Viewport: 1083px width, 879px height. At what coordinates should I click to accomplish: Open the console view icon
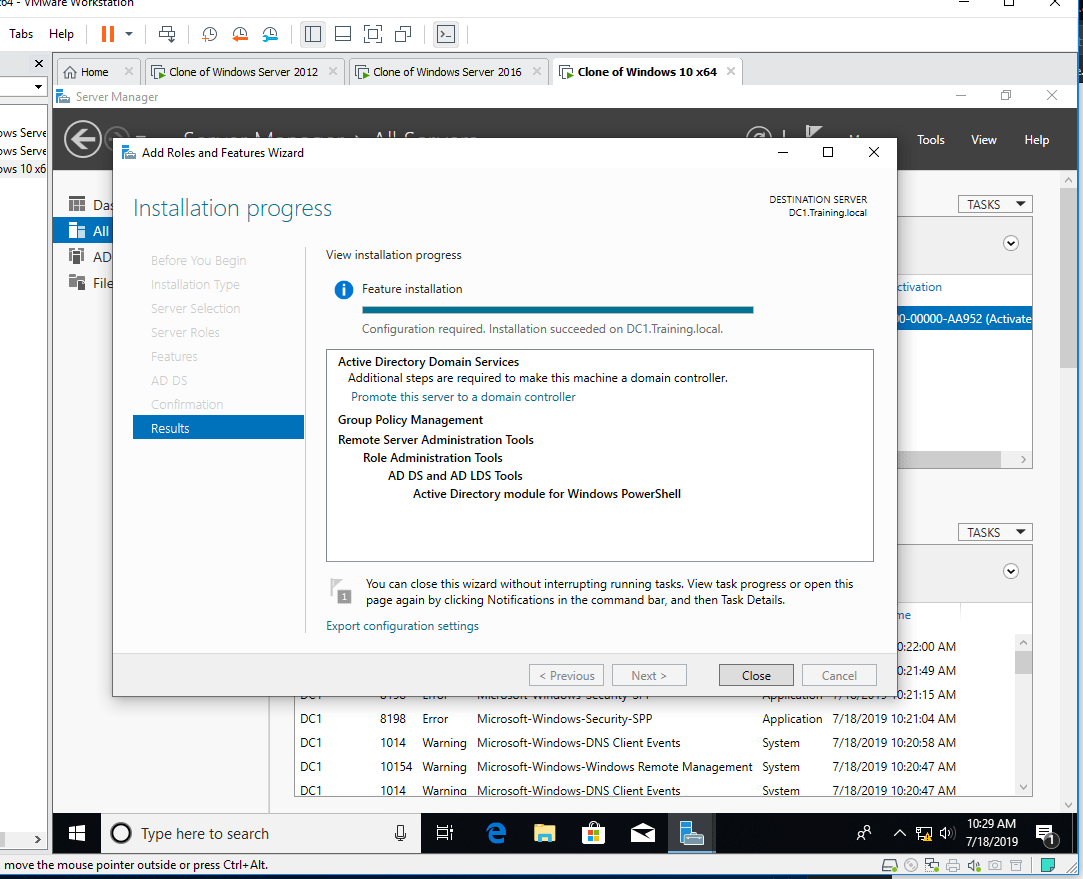pyautogui.click(x=446, y=34)
